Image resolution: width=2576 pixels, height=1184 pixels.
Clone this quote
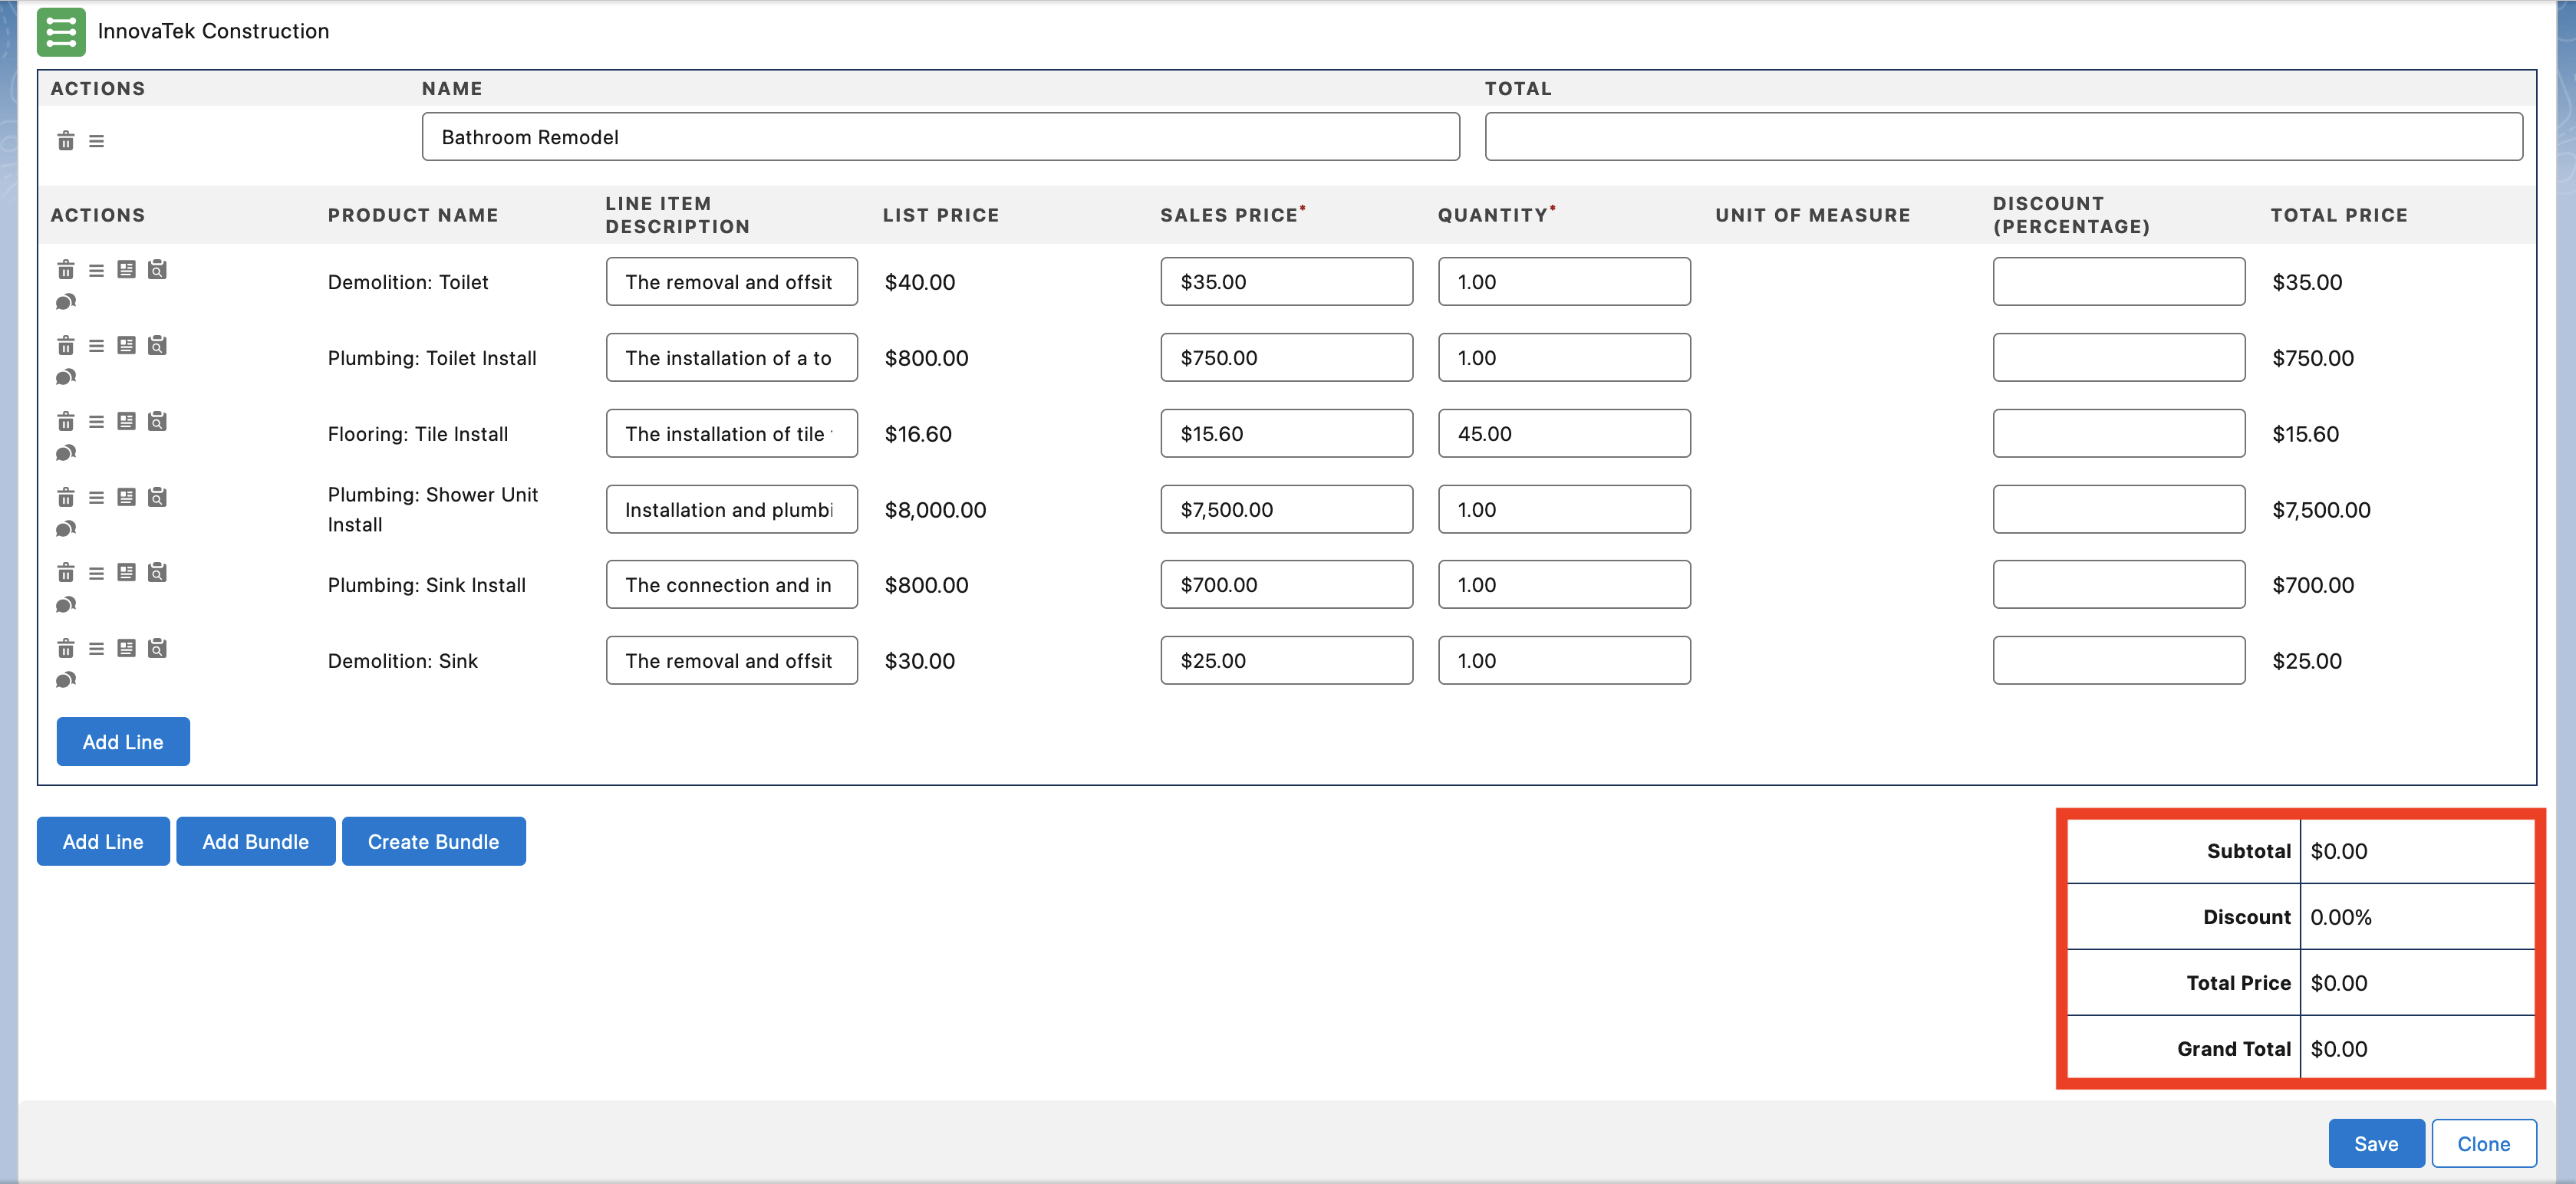click(2483, 1143)
